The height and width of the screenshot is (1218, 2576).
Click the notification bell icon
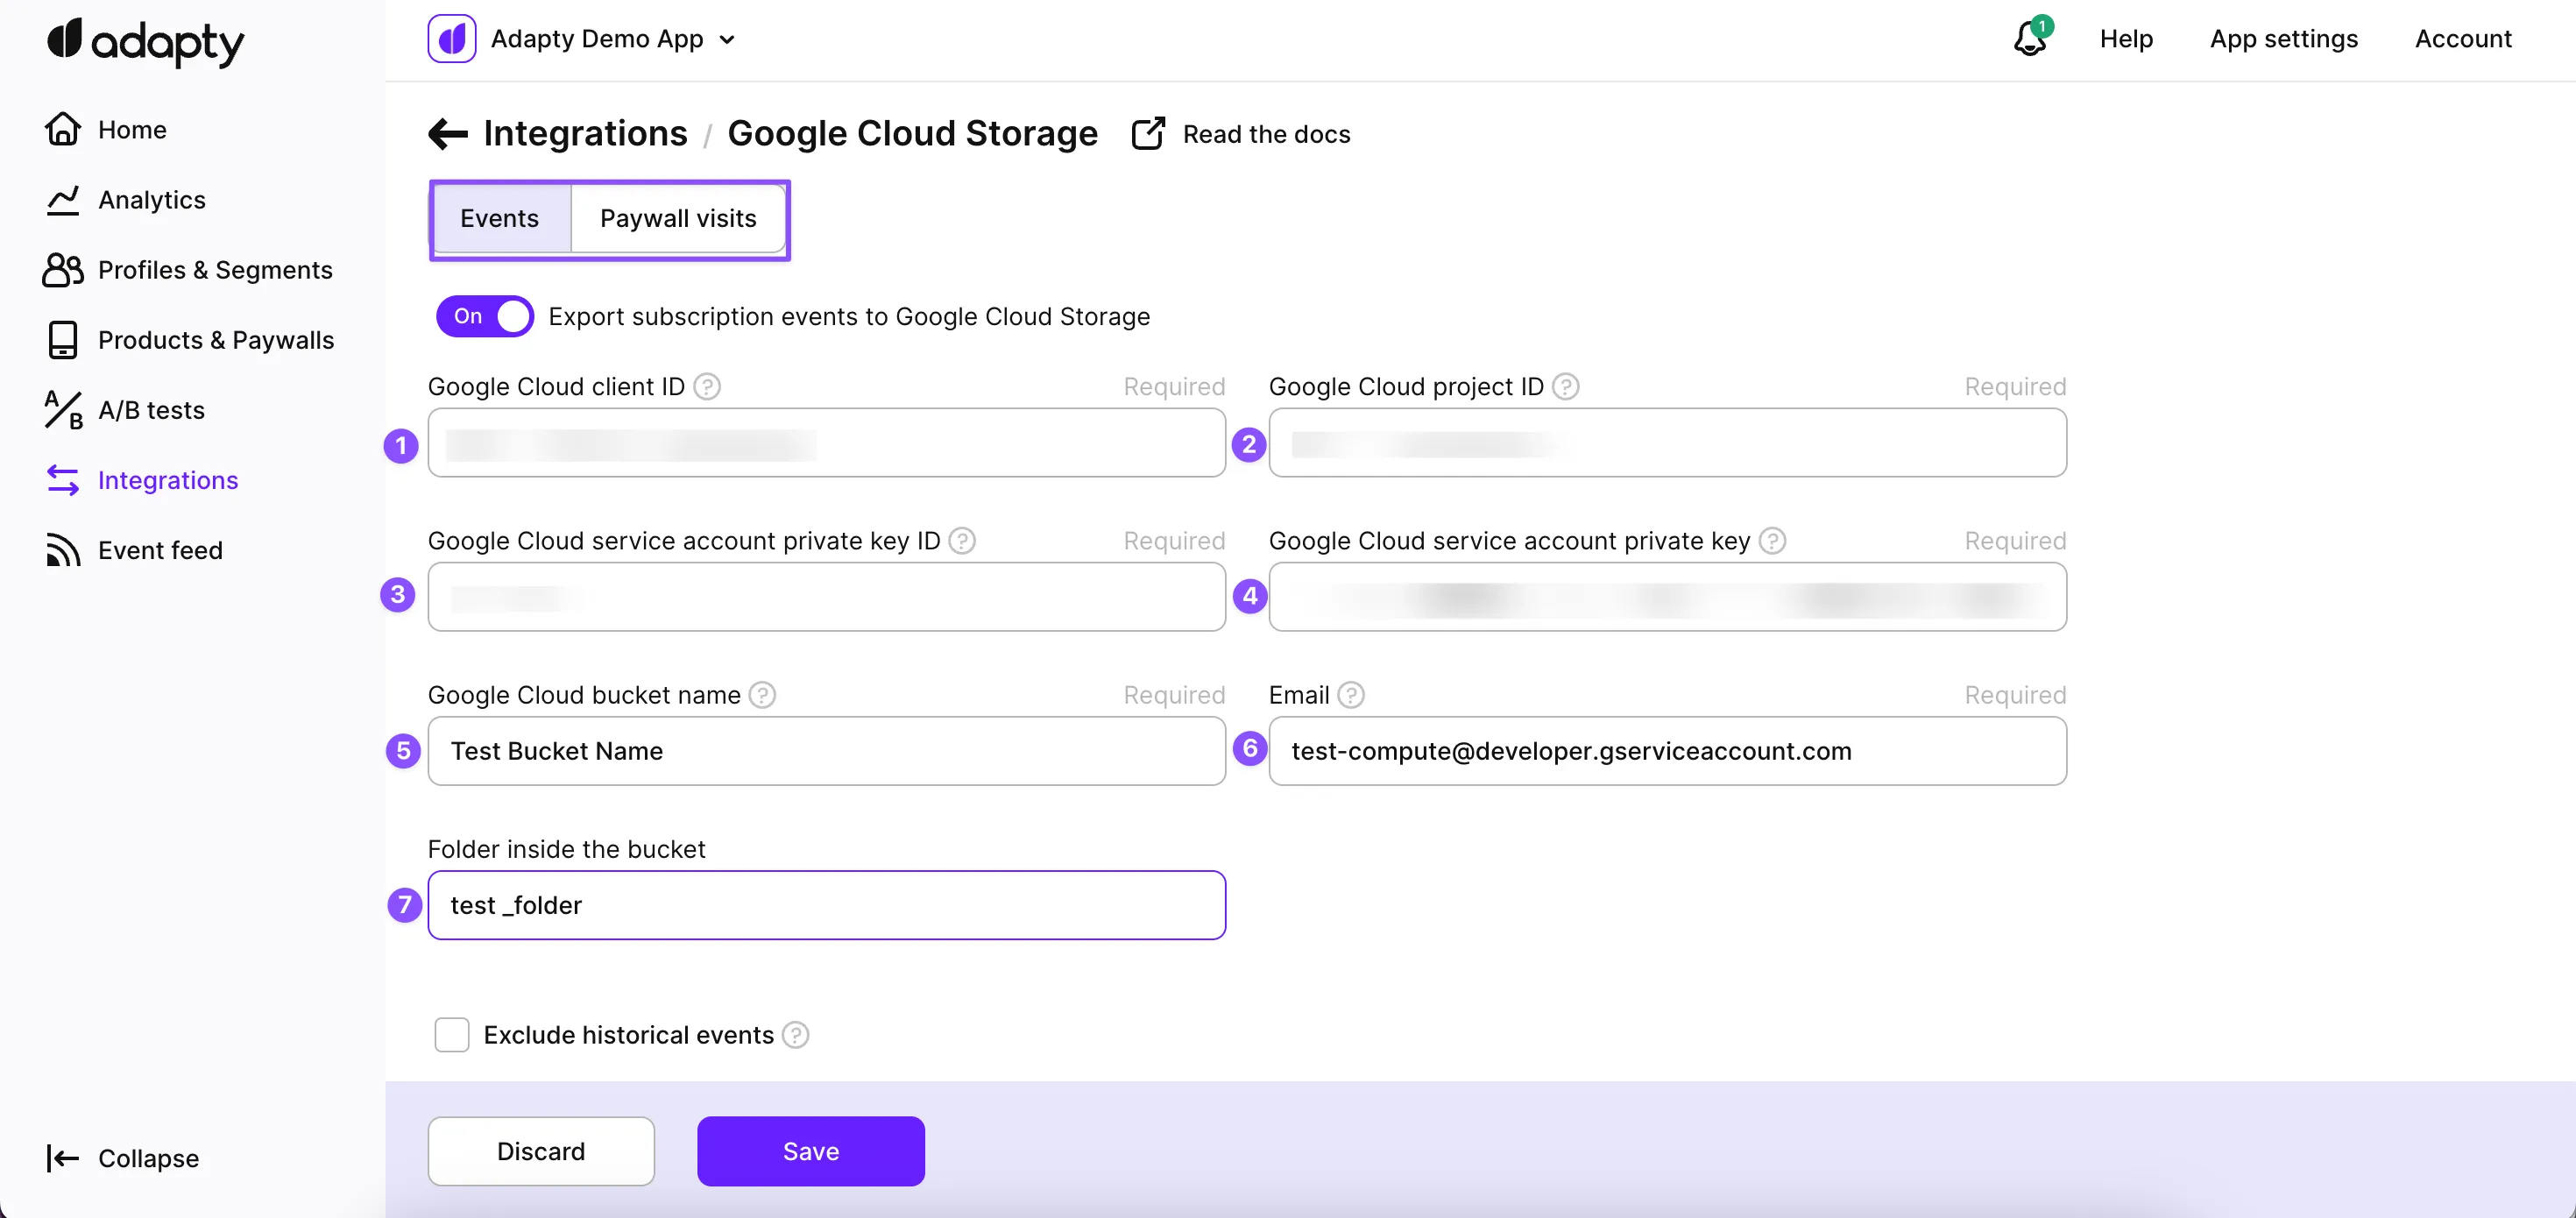point(2029,40)
